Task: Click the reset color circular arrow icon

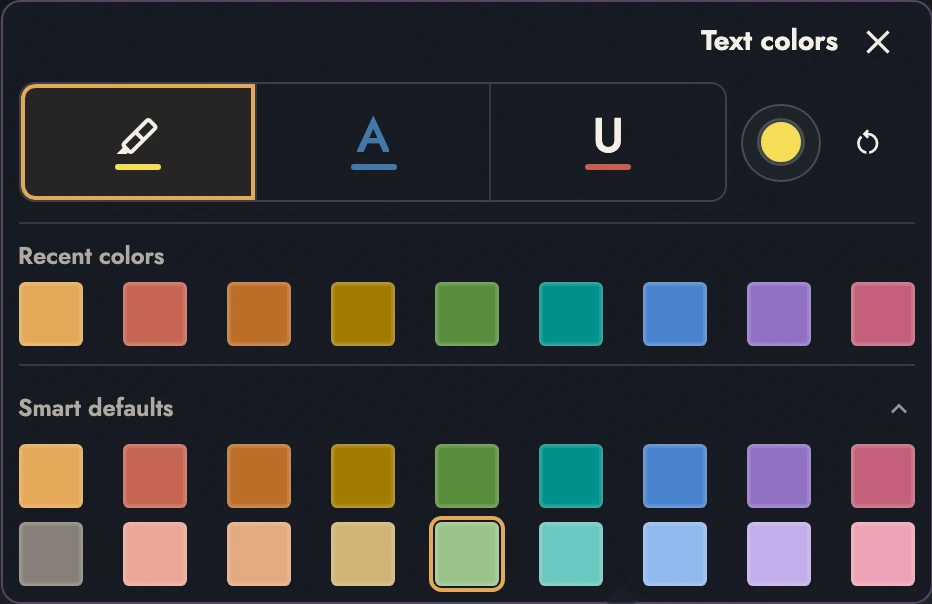Action: [x=867, y=143]
